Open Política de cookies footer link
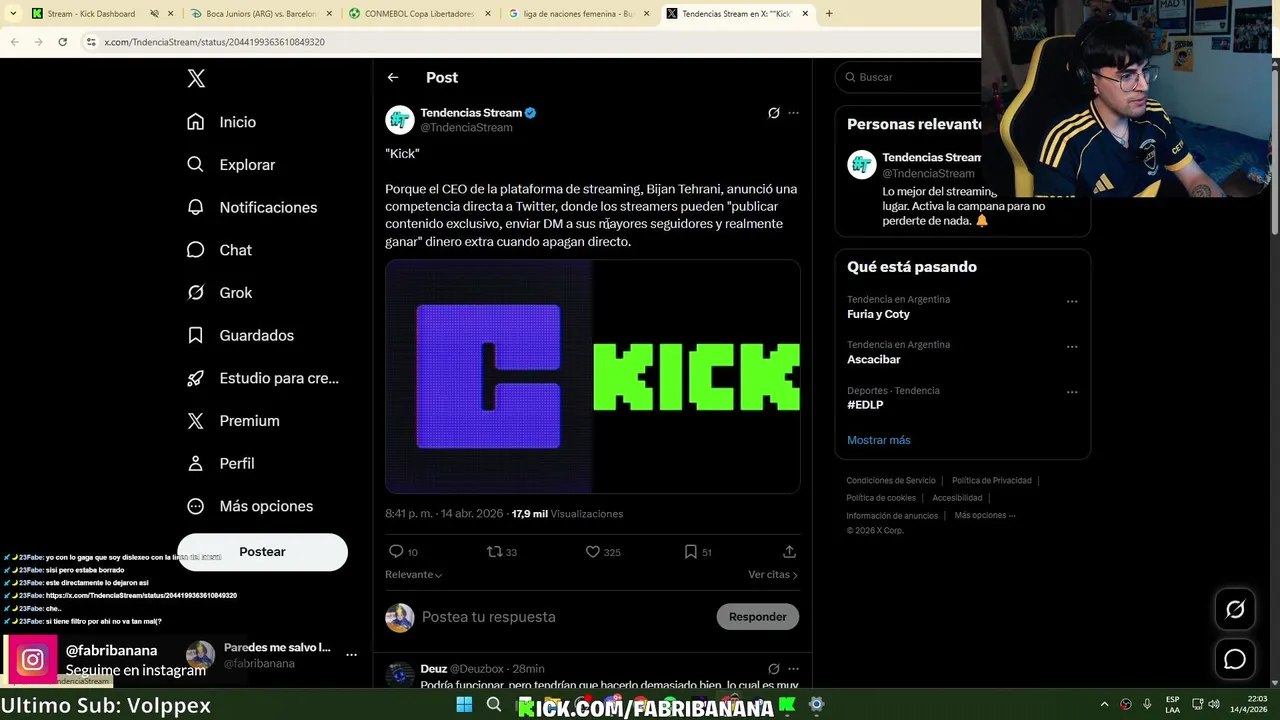The height and width of the screenshot is (720, 1280). click(x=880, y=498)
